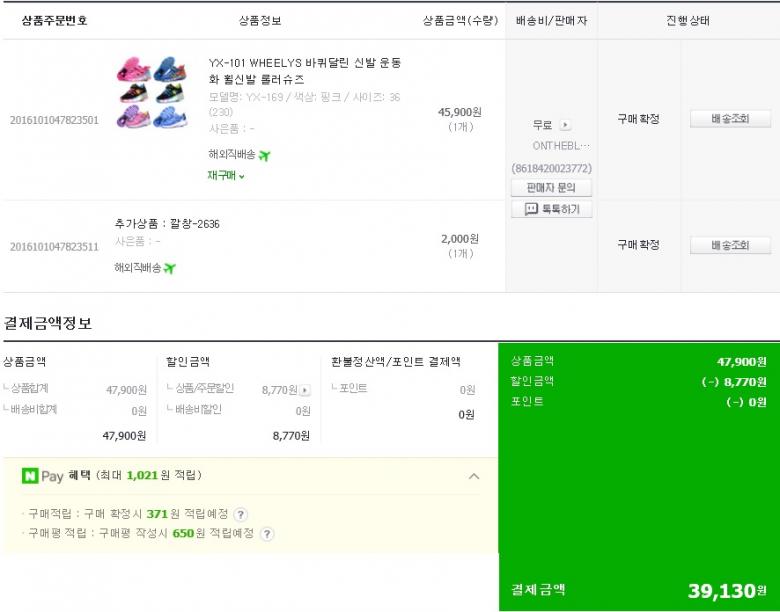Expand the 상품/주문할인 discount detail arrow
The image size is (780, 612).
305,390
